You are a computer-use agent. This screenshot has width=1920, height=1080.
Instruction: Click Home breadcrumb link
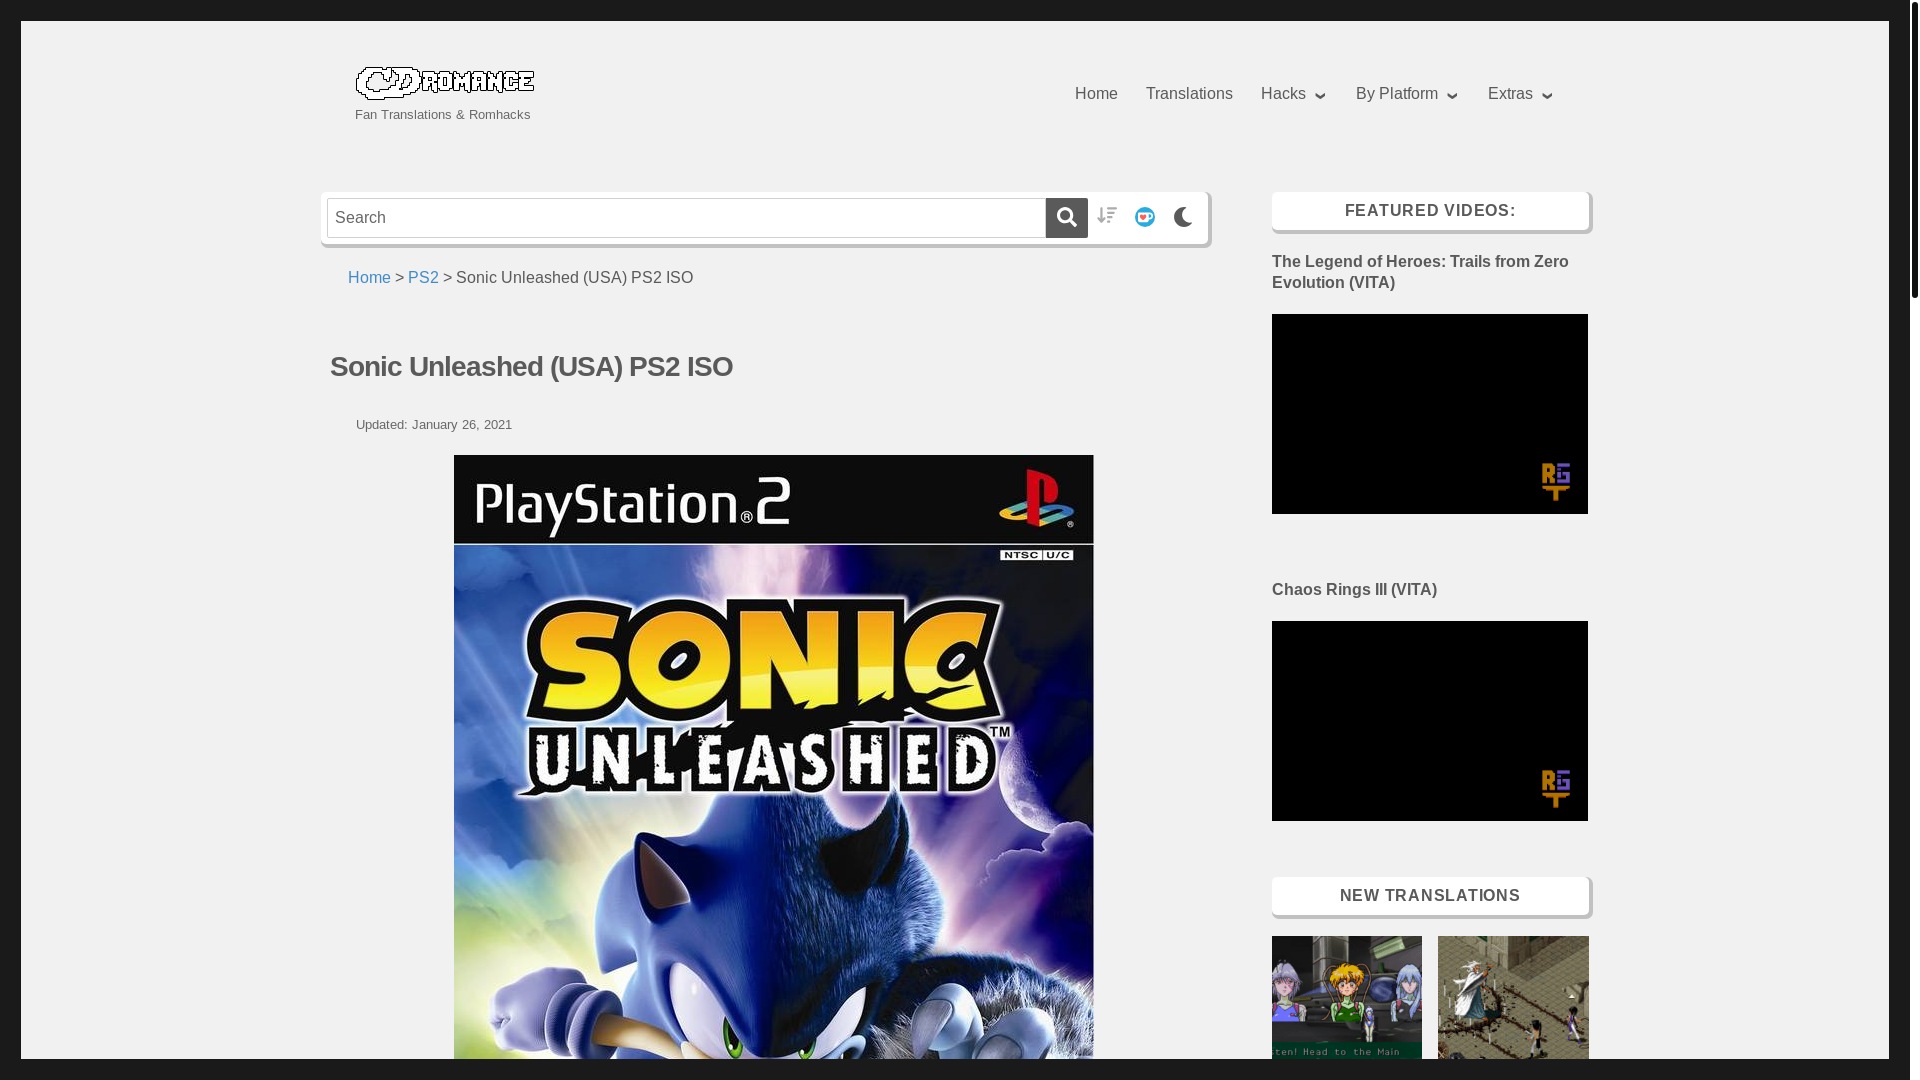[369, 278]
